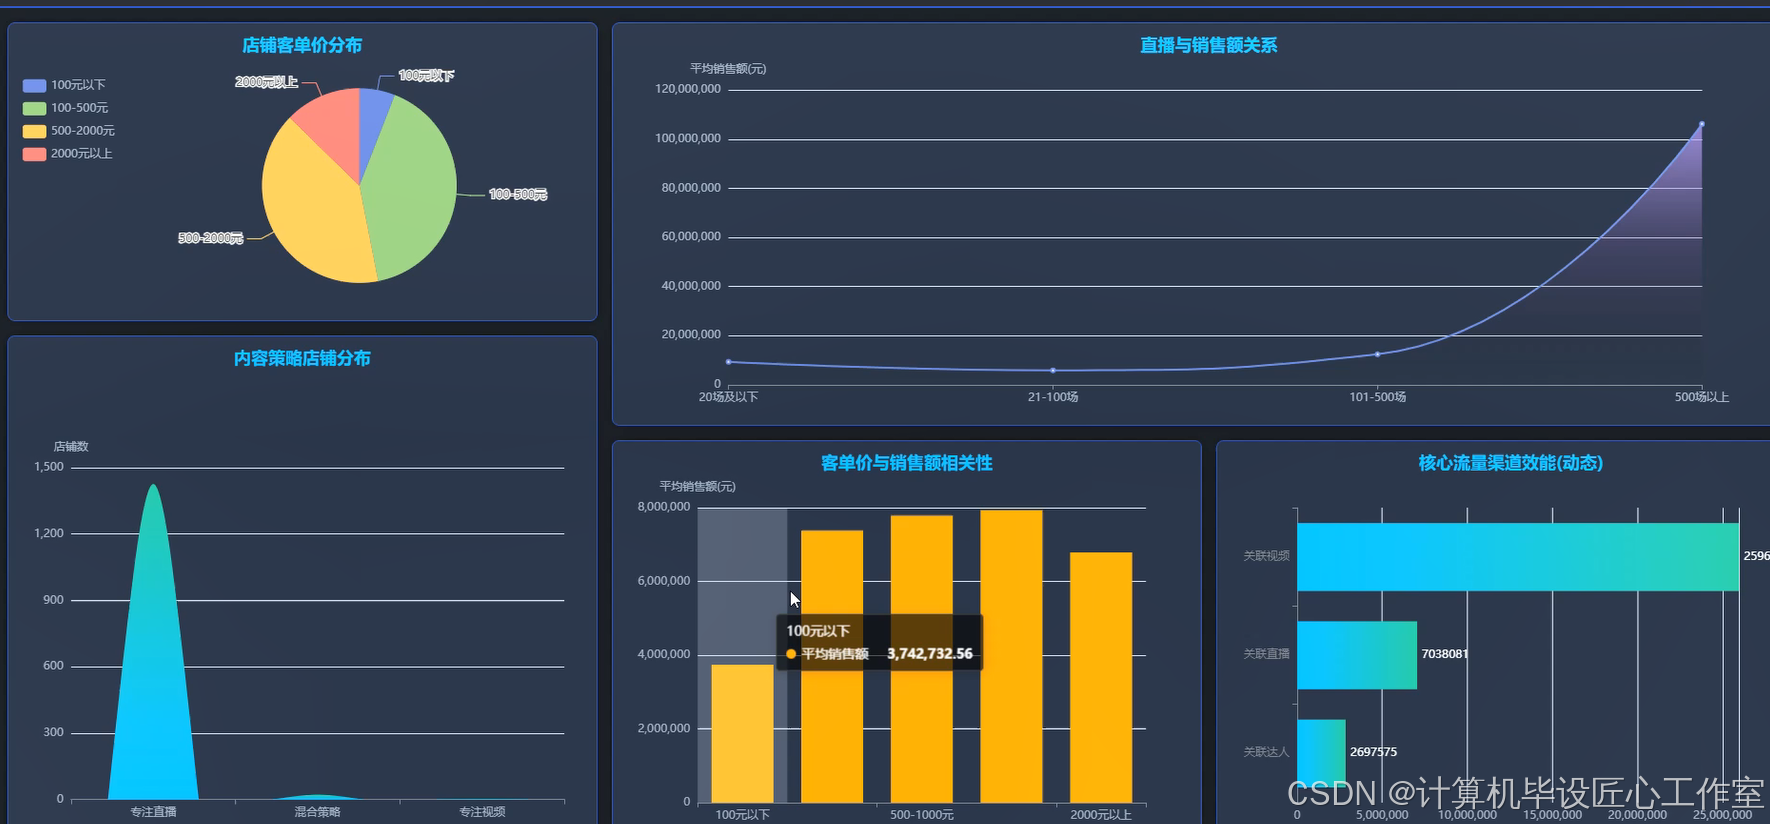Click the 店铺数 y-axis title
1770x824 pixels.
pos(71,447)
